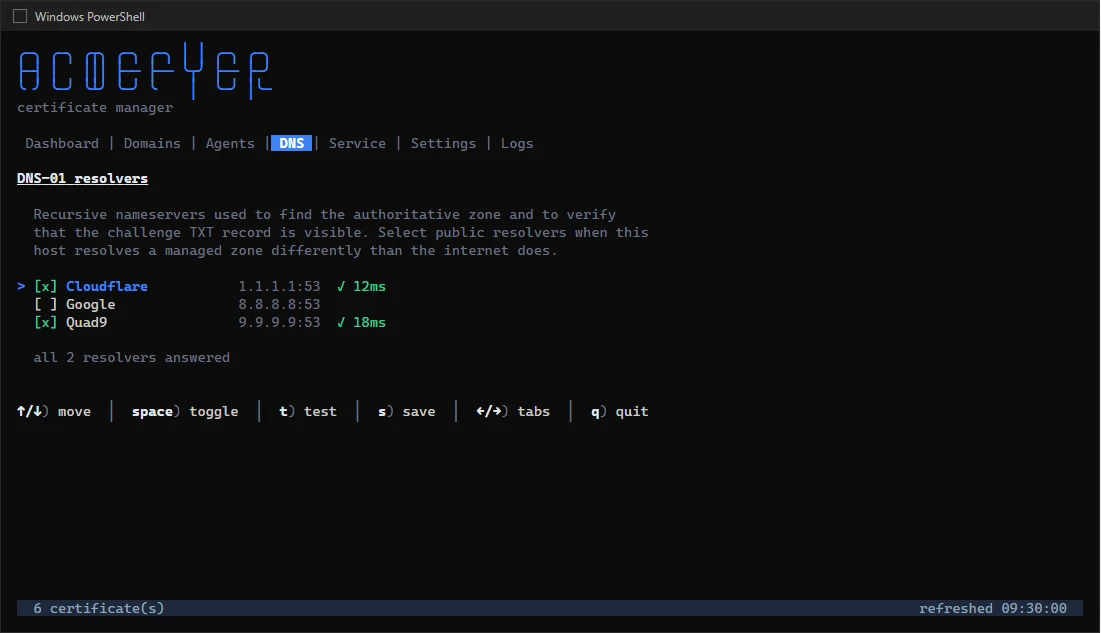Select the Cloudflare resolver name
The width and height of the screenshot is (1101, 633).
pyautogui.click(x=107, y=287)
